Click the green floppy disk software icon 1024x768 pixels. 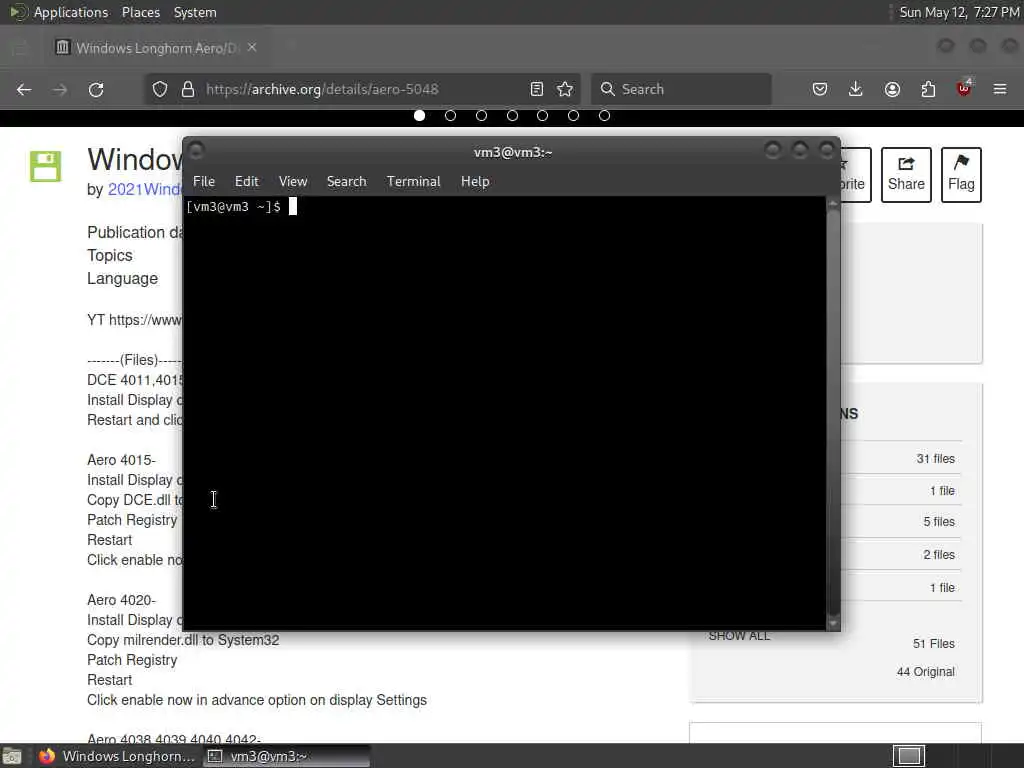(x=45, y=167)
